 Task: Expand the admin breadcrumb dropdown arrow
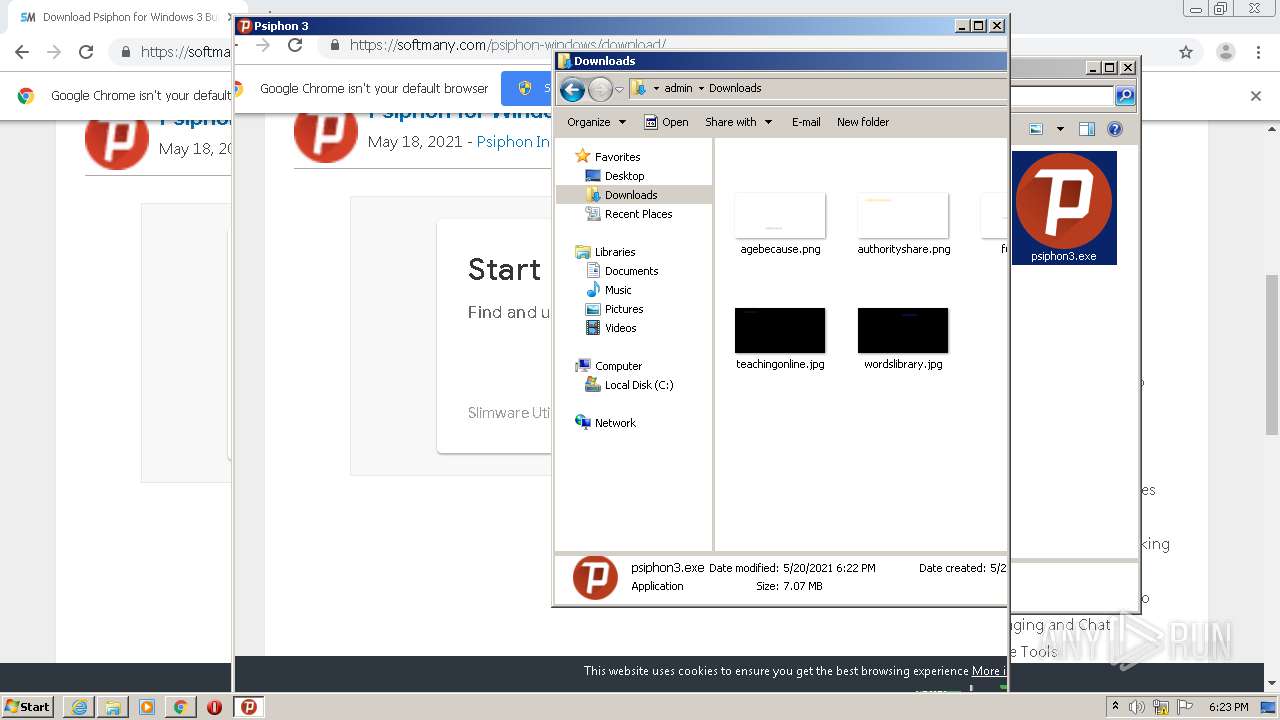point(701,88)
